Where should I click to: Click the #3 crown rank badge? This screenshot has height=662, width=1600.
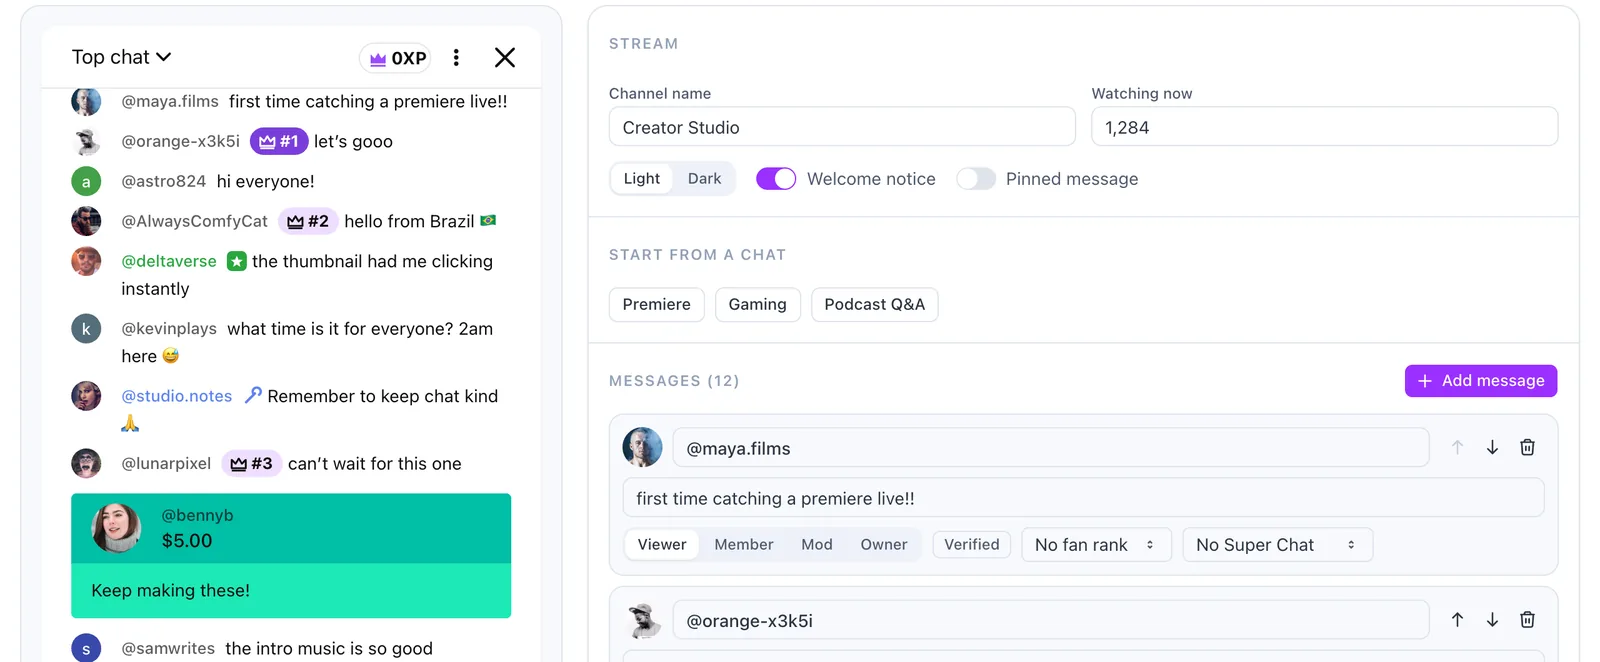252,463
